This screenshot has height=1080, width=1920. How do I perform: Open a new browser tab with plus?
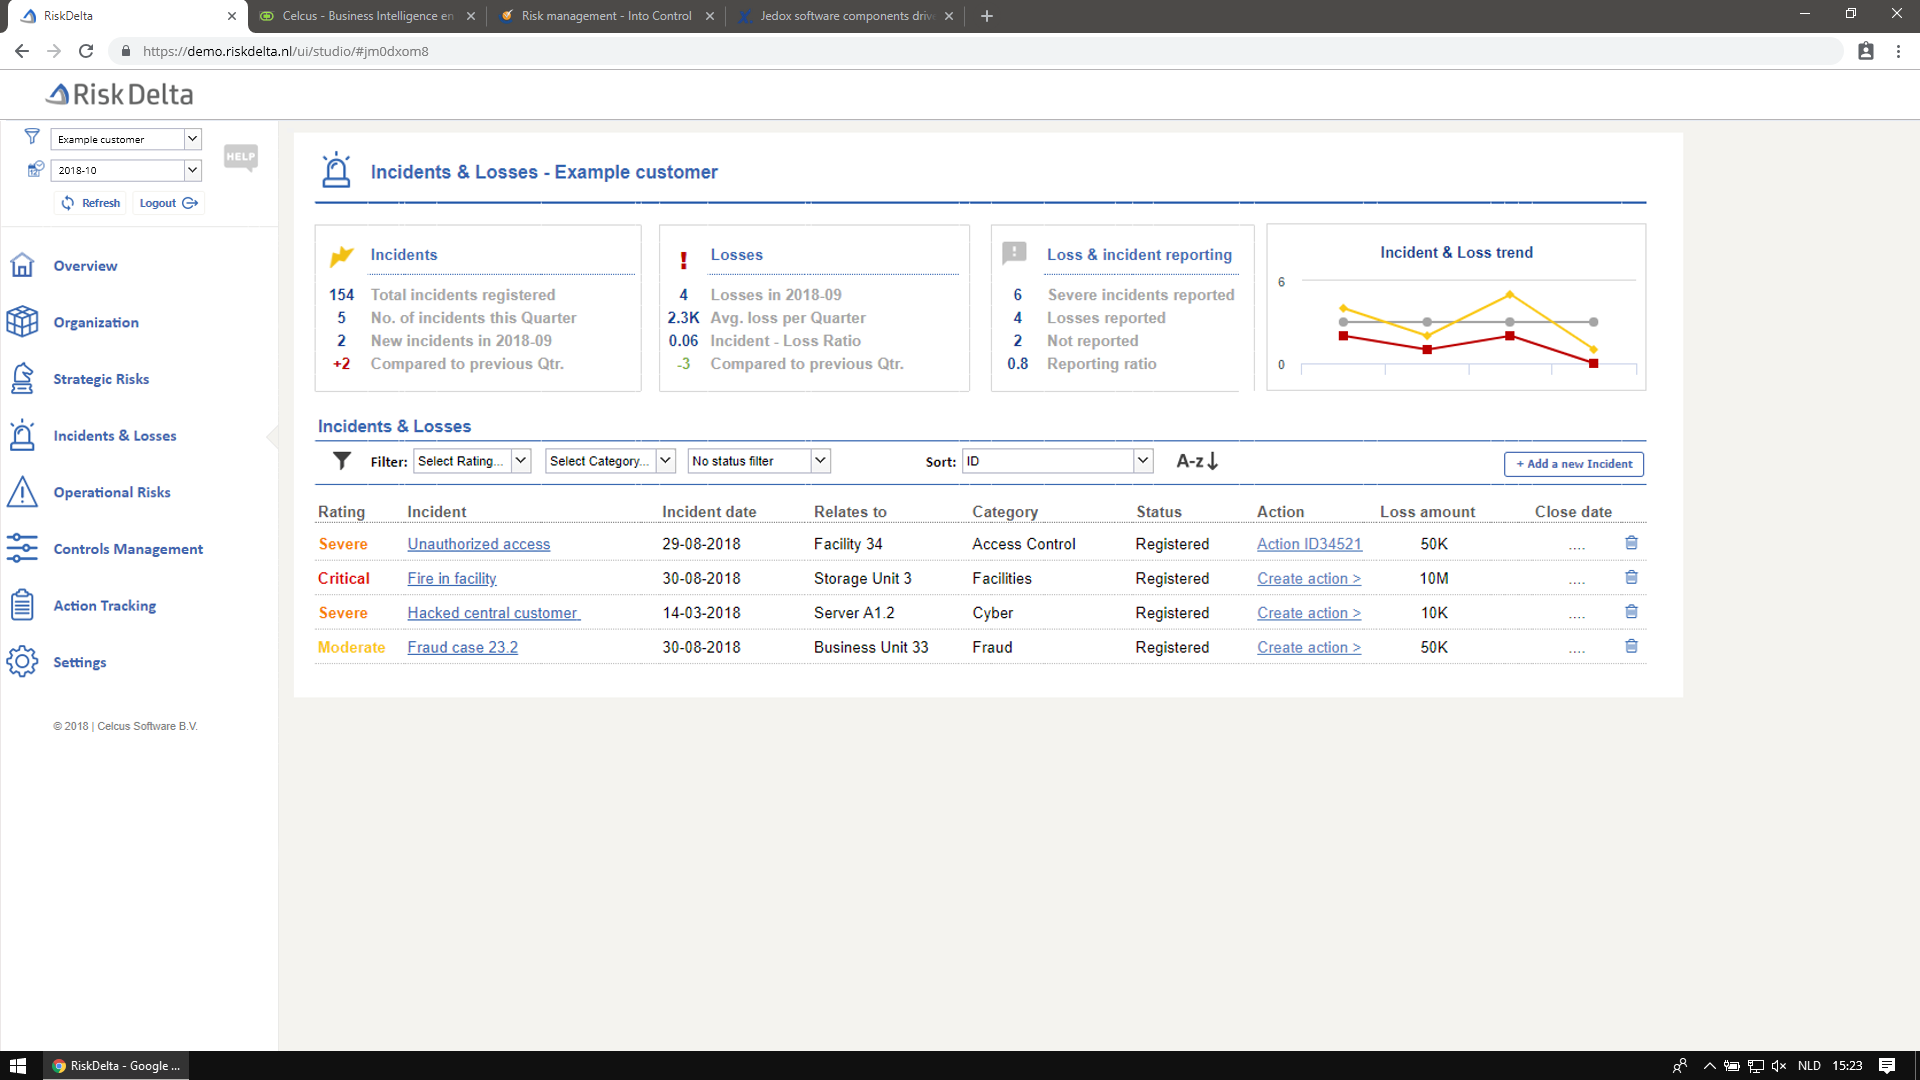coord(987,16)
